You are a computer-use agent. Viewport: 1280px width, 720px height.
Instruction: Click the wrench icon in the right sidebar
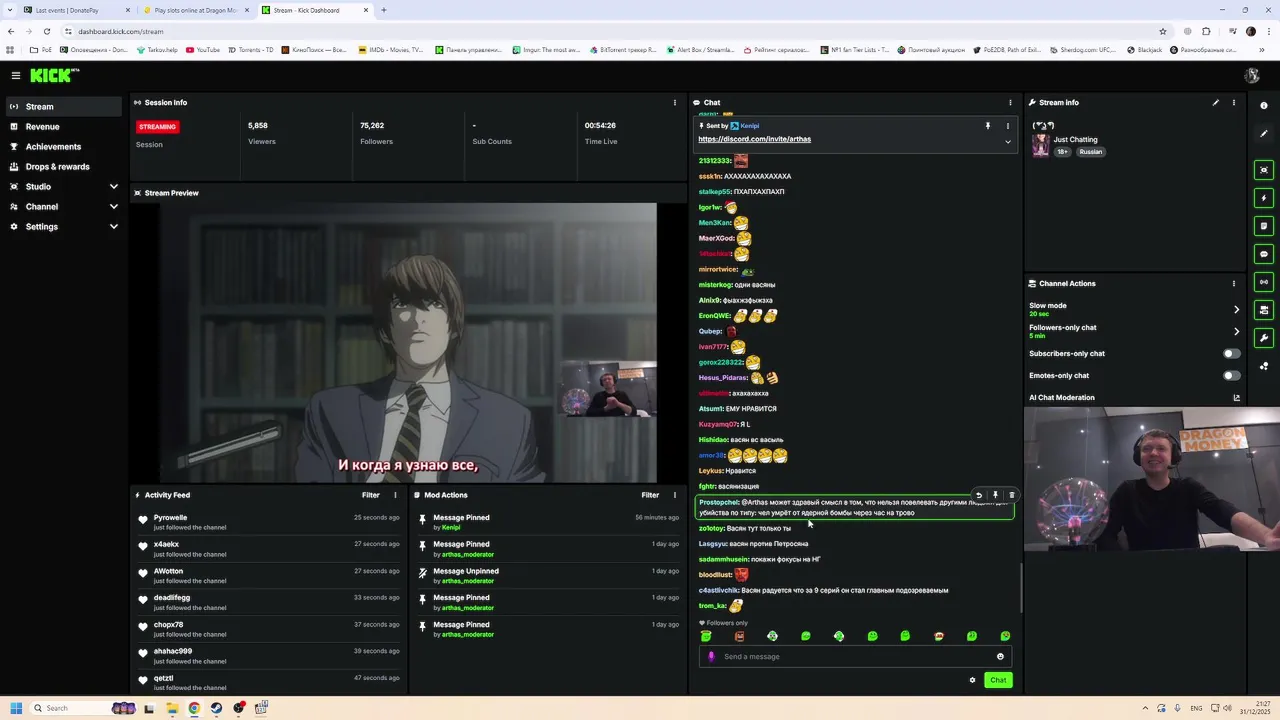tap(1264, 338)
